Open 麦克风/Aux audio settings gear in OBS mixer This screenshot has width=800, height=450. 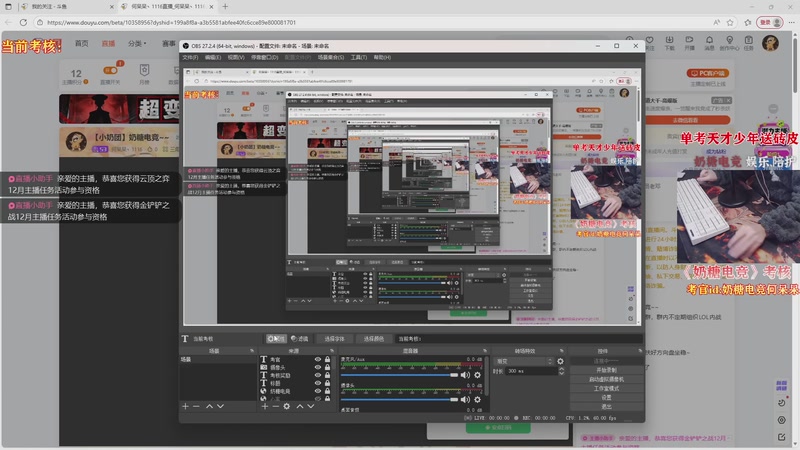pos(478,375)
